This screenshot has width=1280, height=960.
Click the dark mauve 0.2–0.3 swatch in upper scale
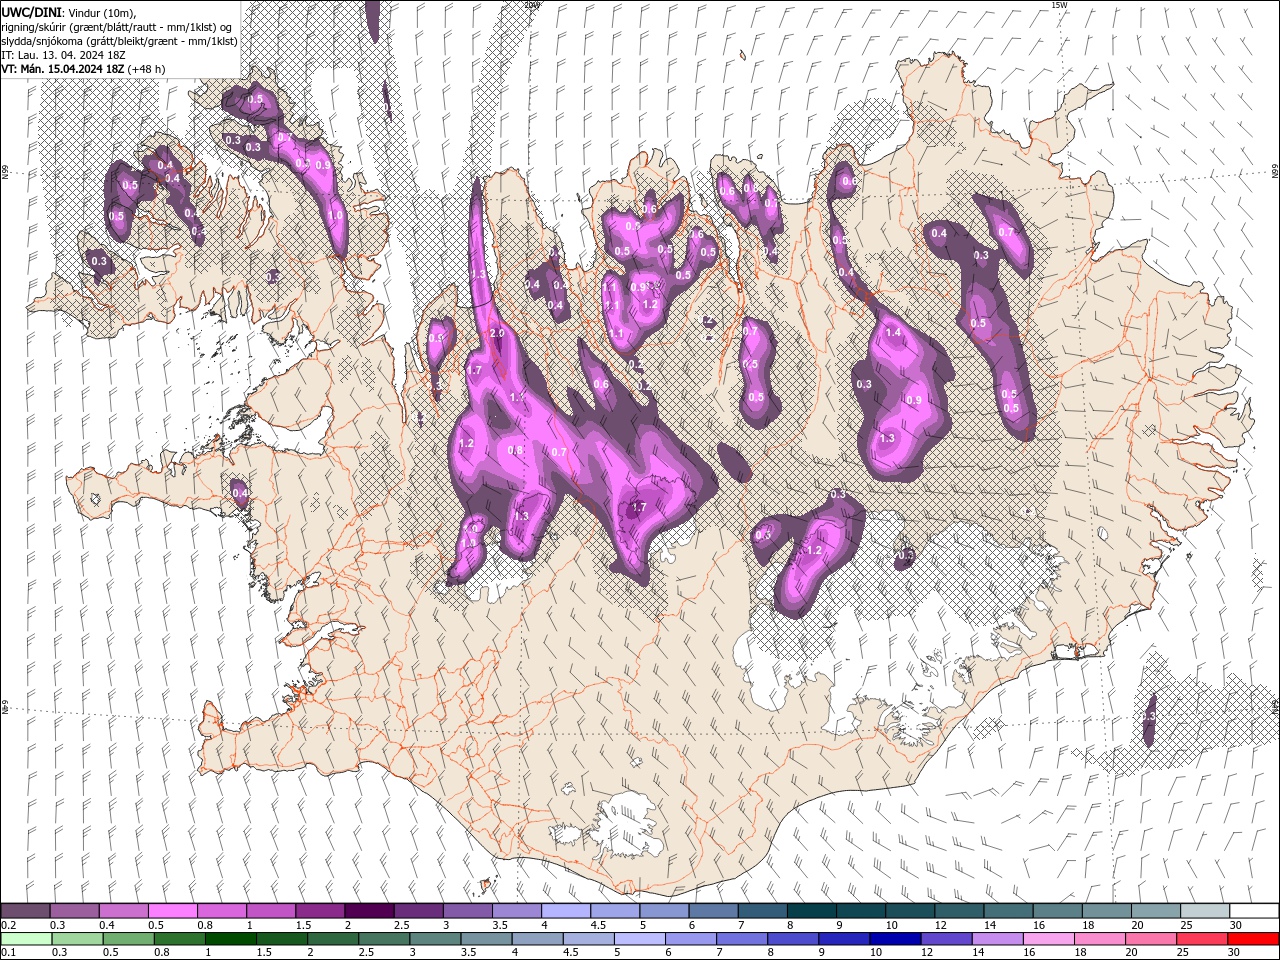[25, 910]
